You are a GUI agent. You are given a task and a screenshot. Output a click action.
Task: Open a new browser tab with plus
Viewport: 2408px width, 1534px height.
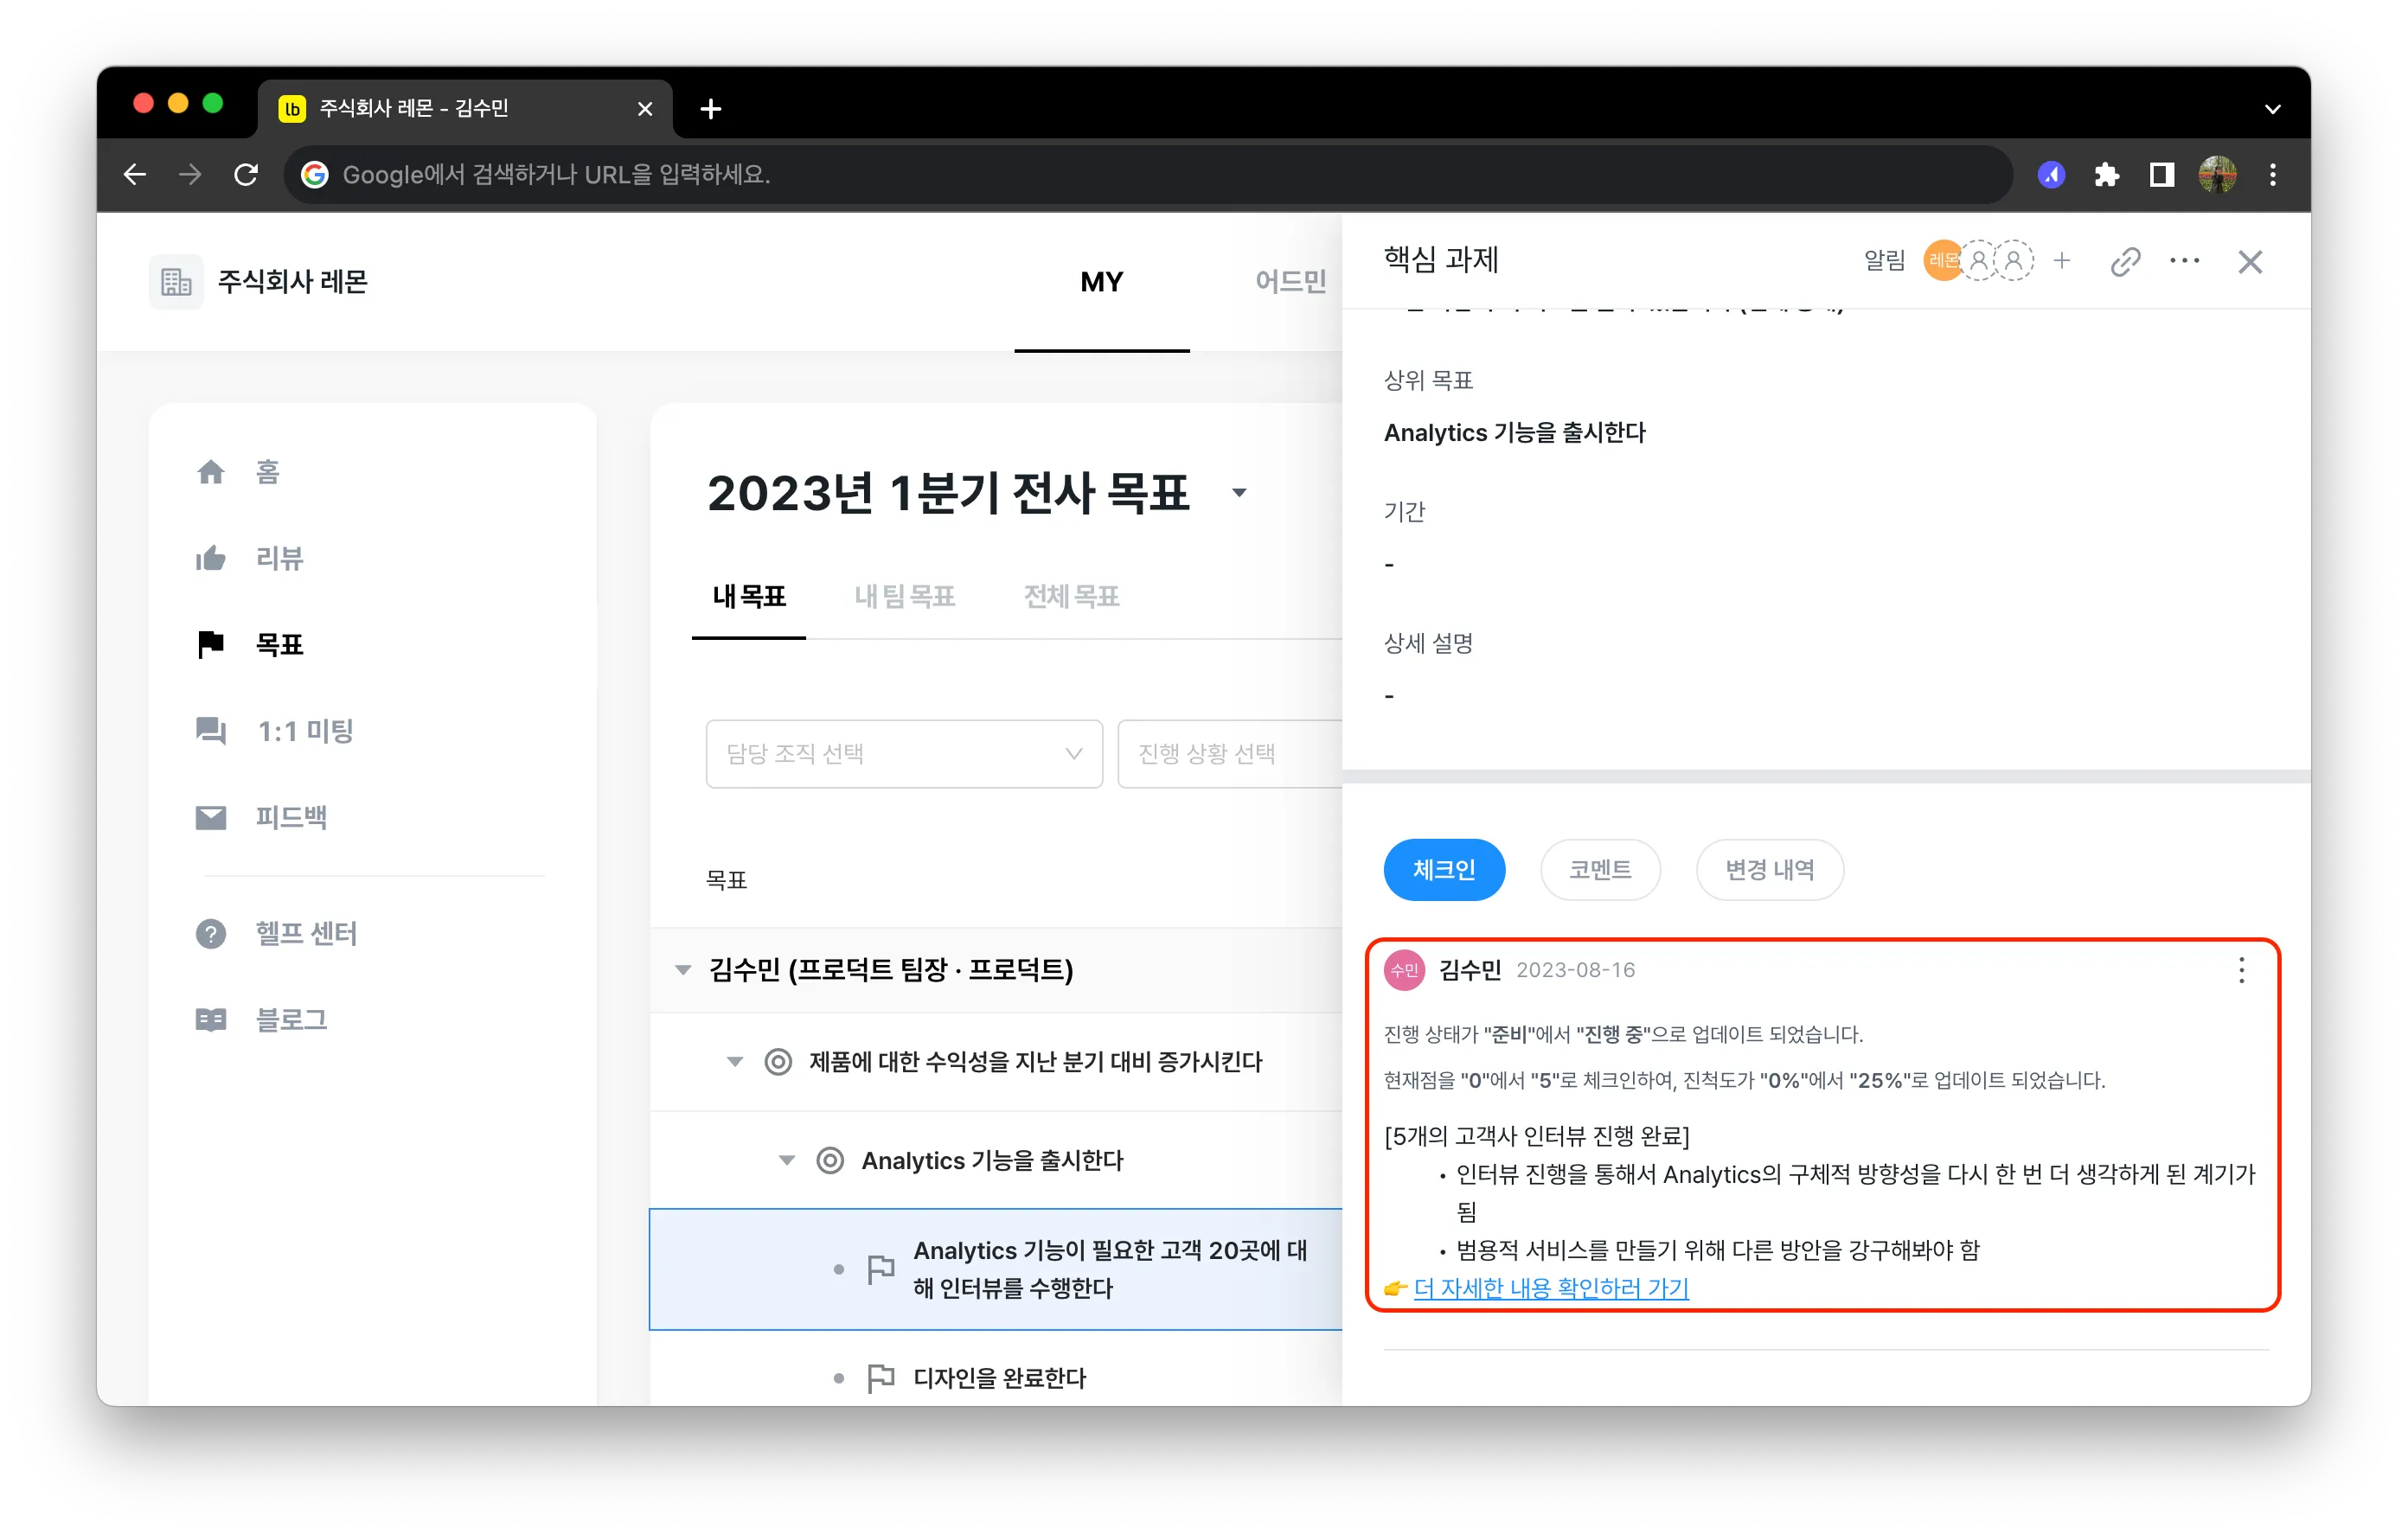[x=711, y=109]
